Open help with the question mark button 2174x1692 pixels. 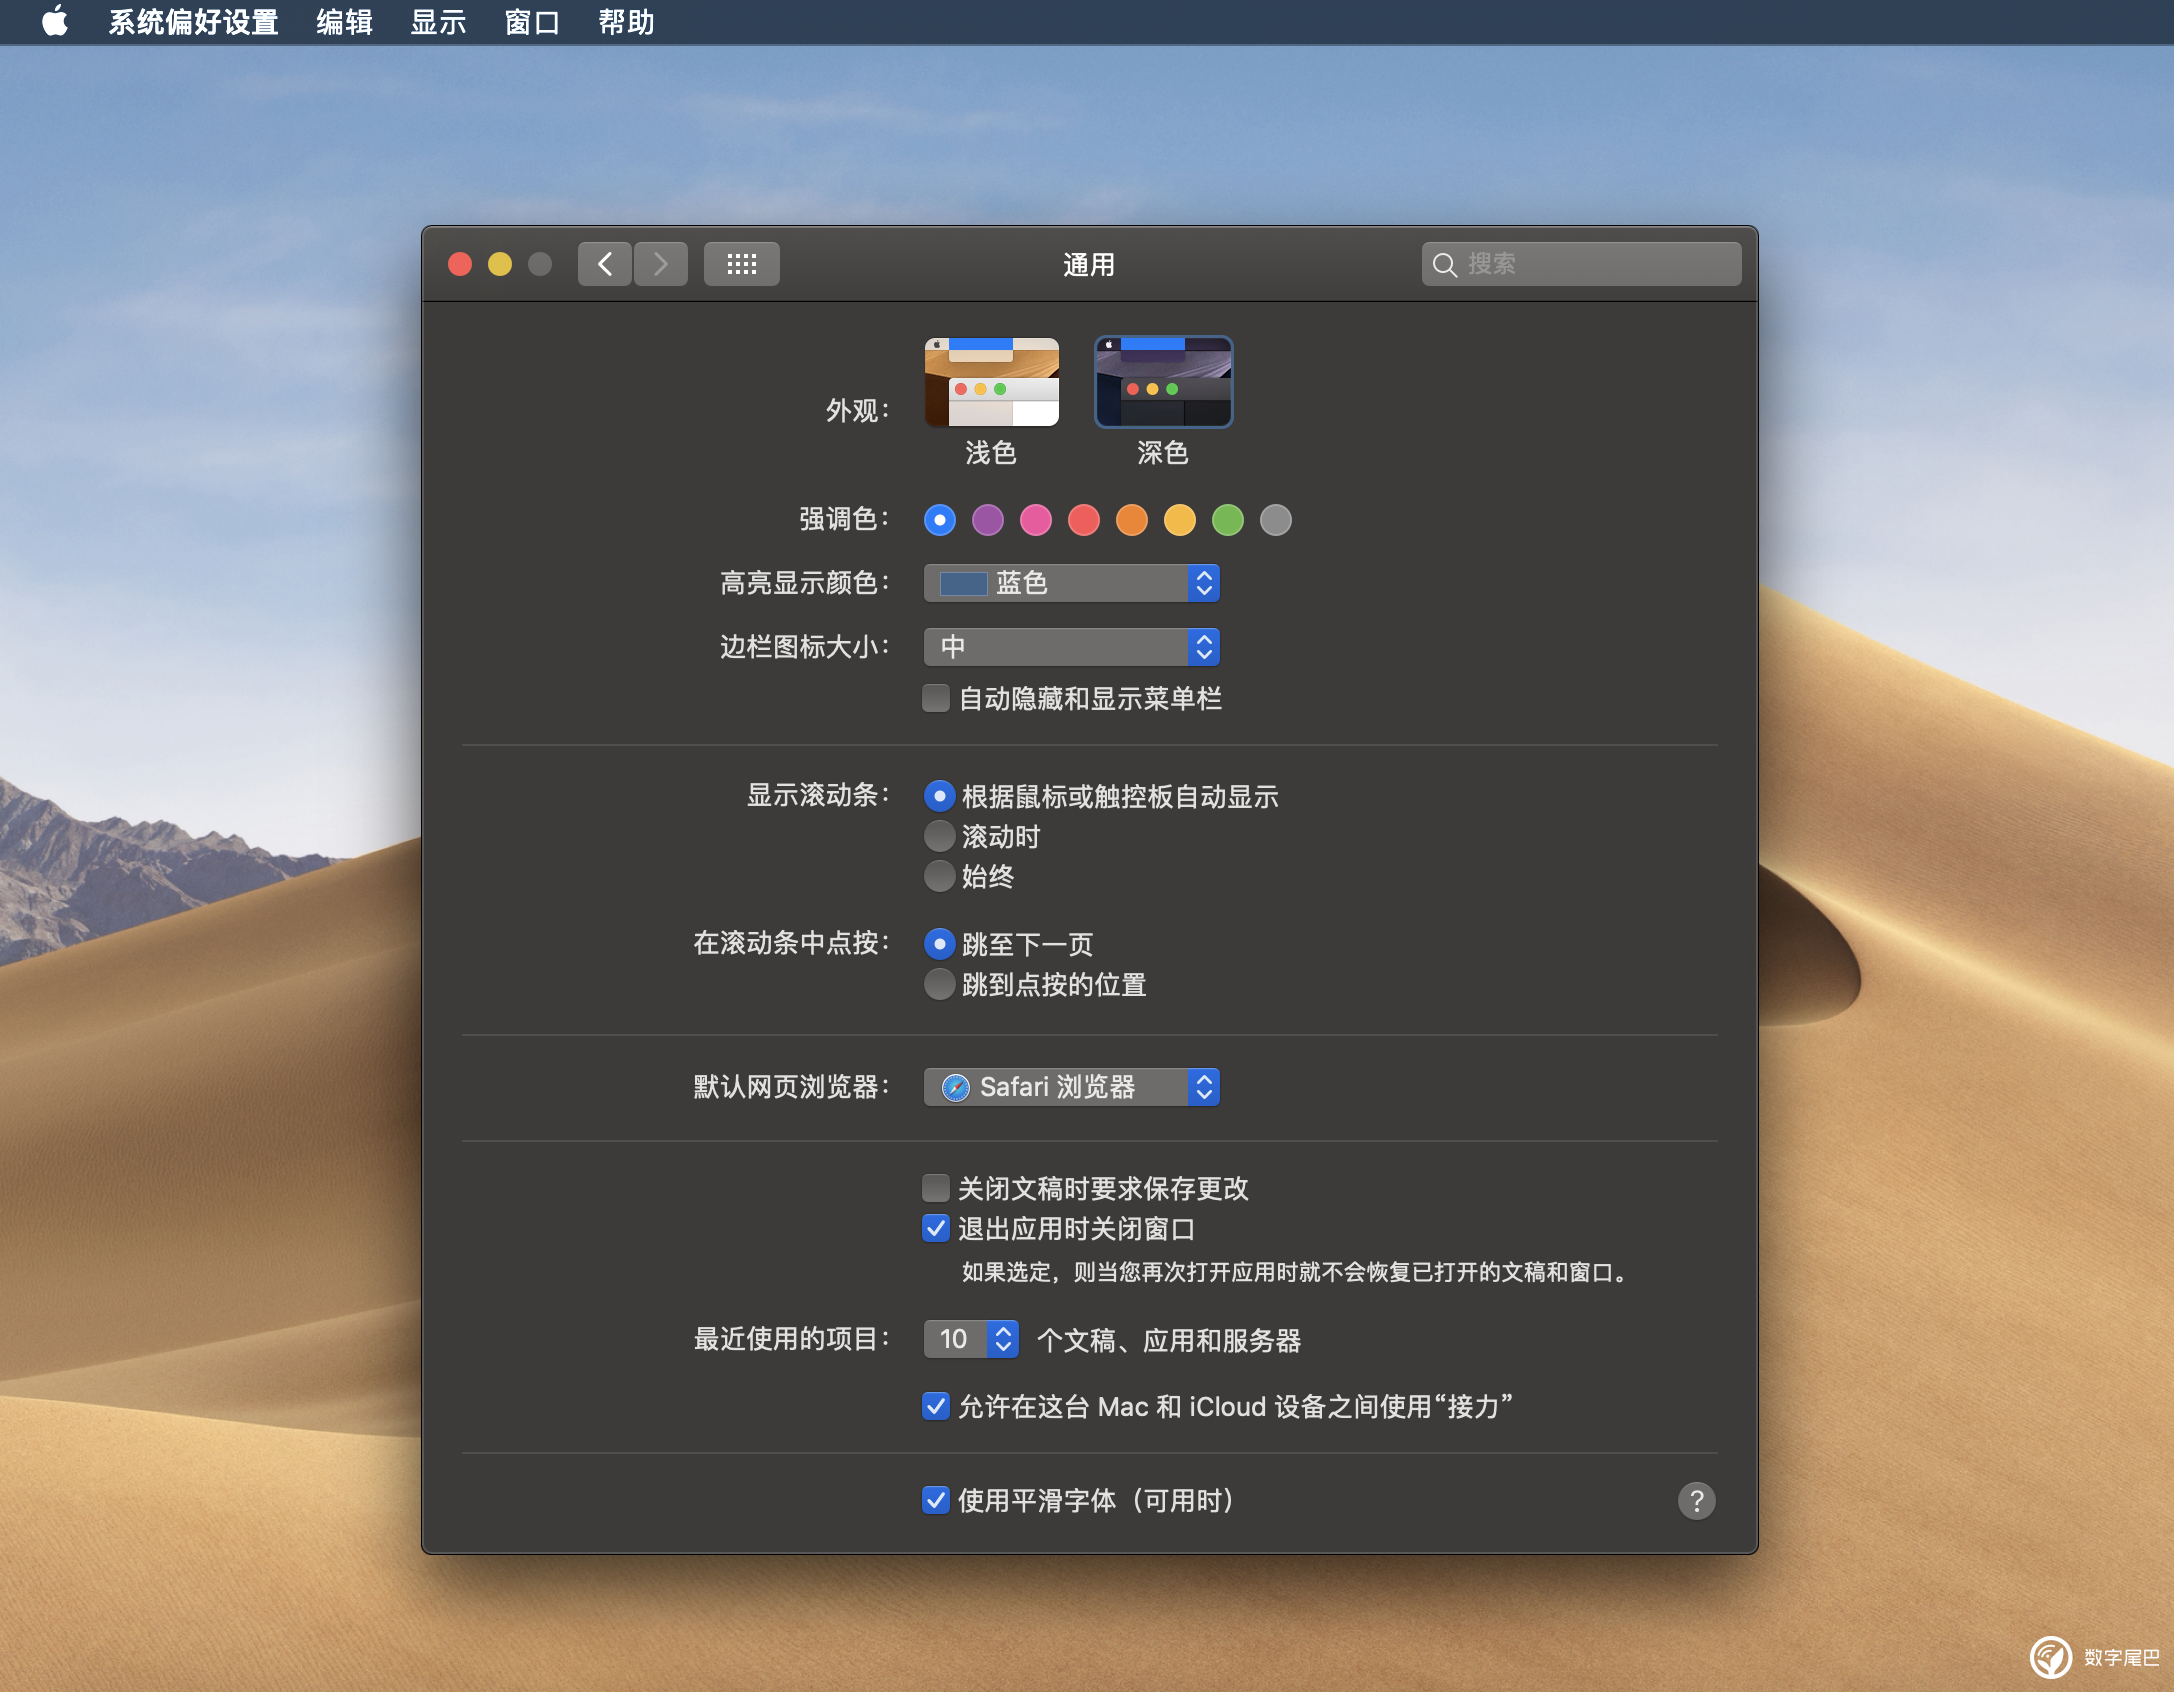1696,1500
